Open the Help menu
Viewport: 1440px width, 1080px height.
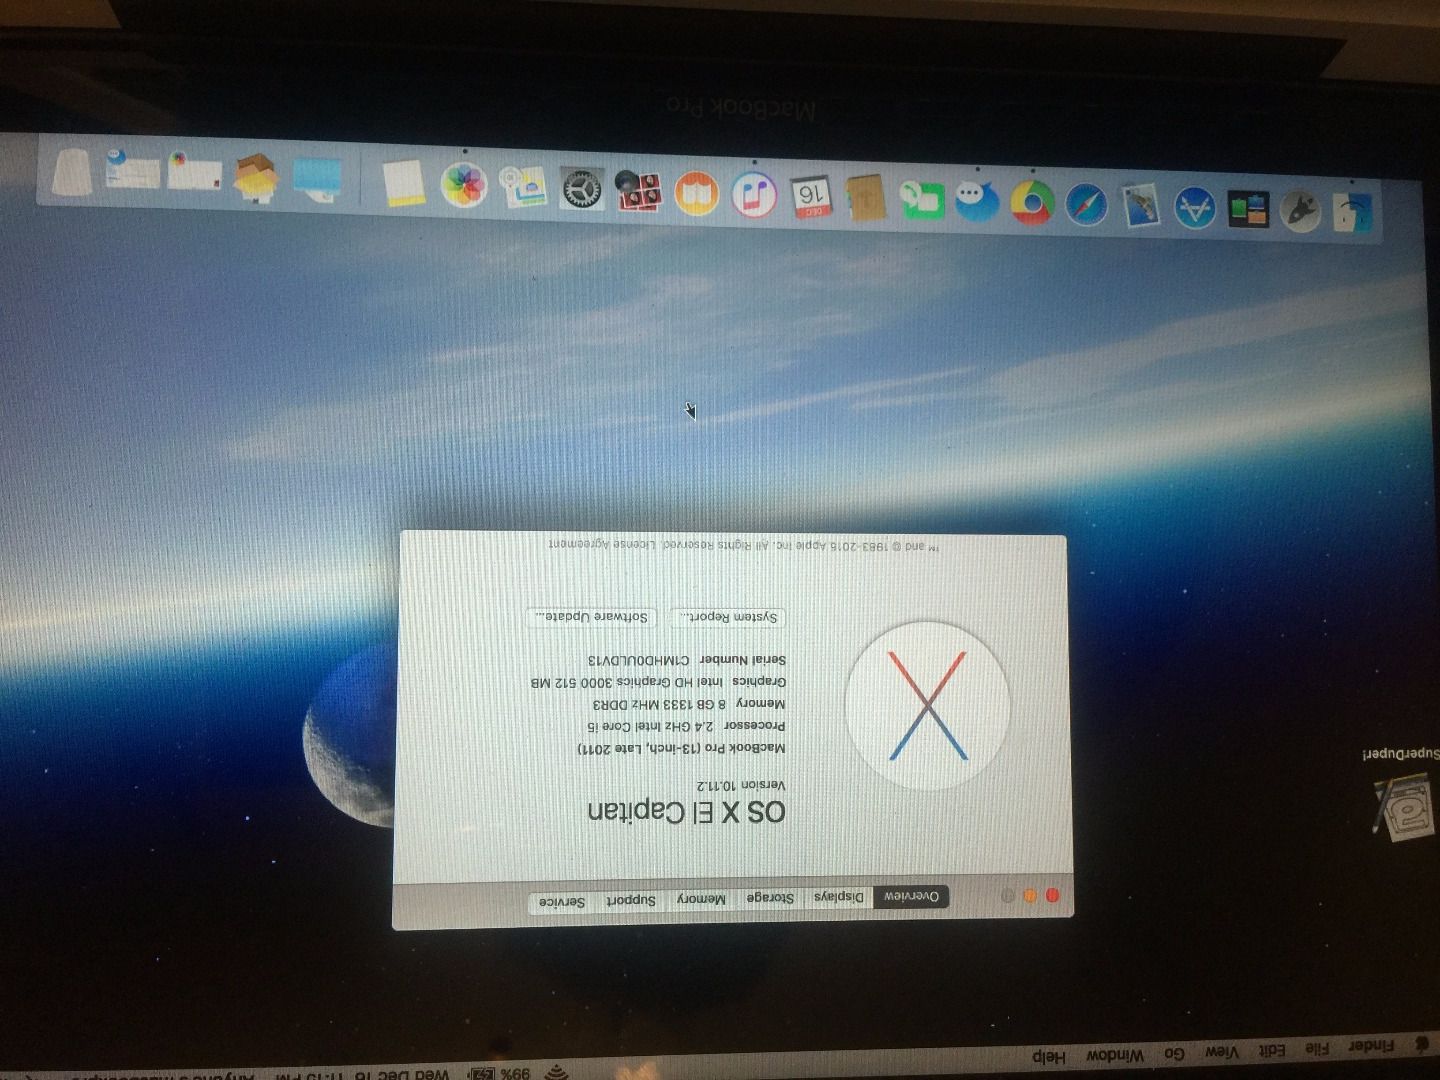click(x=1049, y=1057)
